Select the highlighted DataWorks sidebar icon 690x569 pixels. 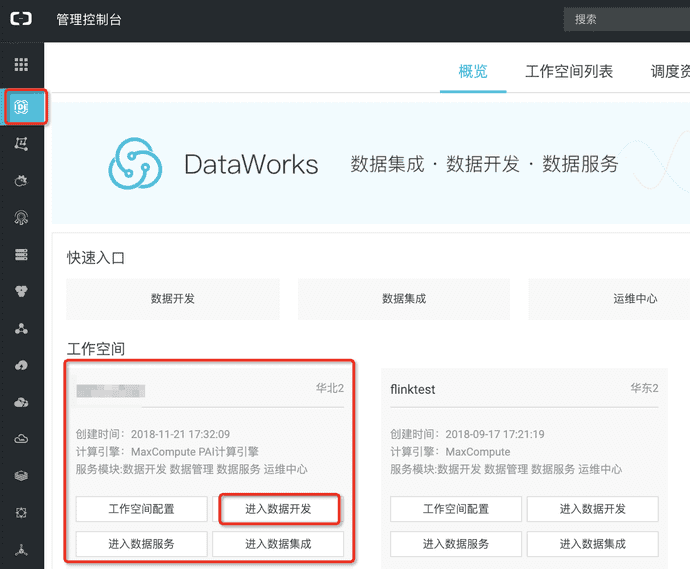click(22, 107)
